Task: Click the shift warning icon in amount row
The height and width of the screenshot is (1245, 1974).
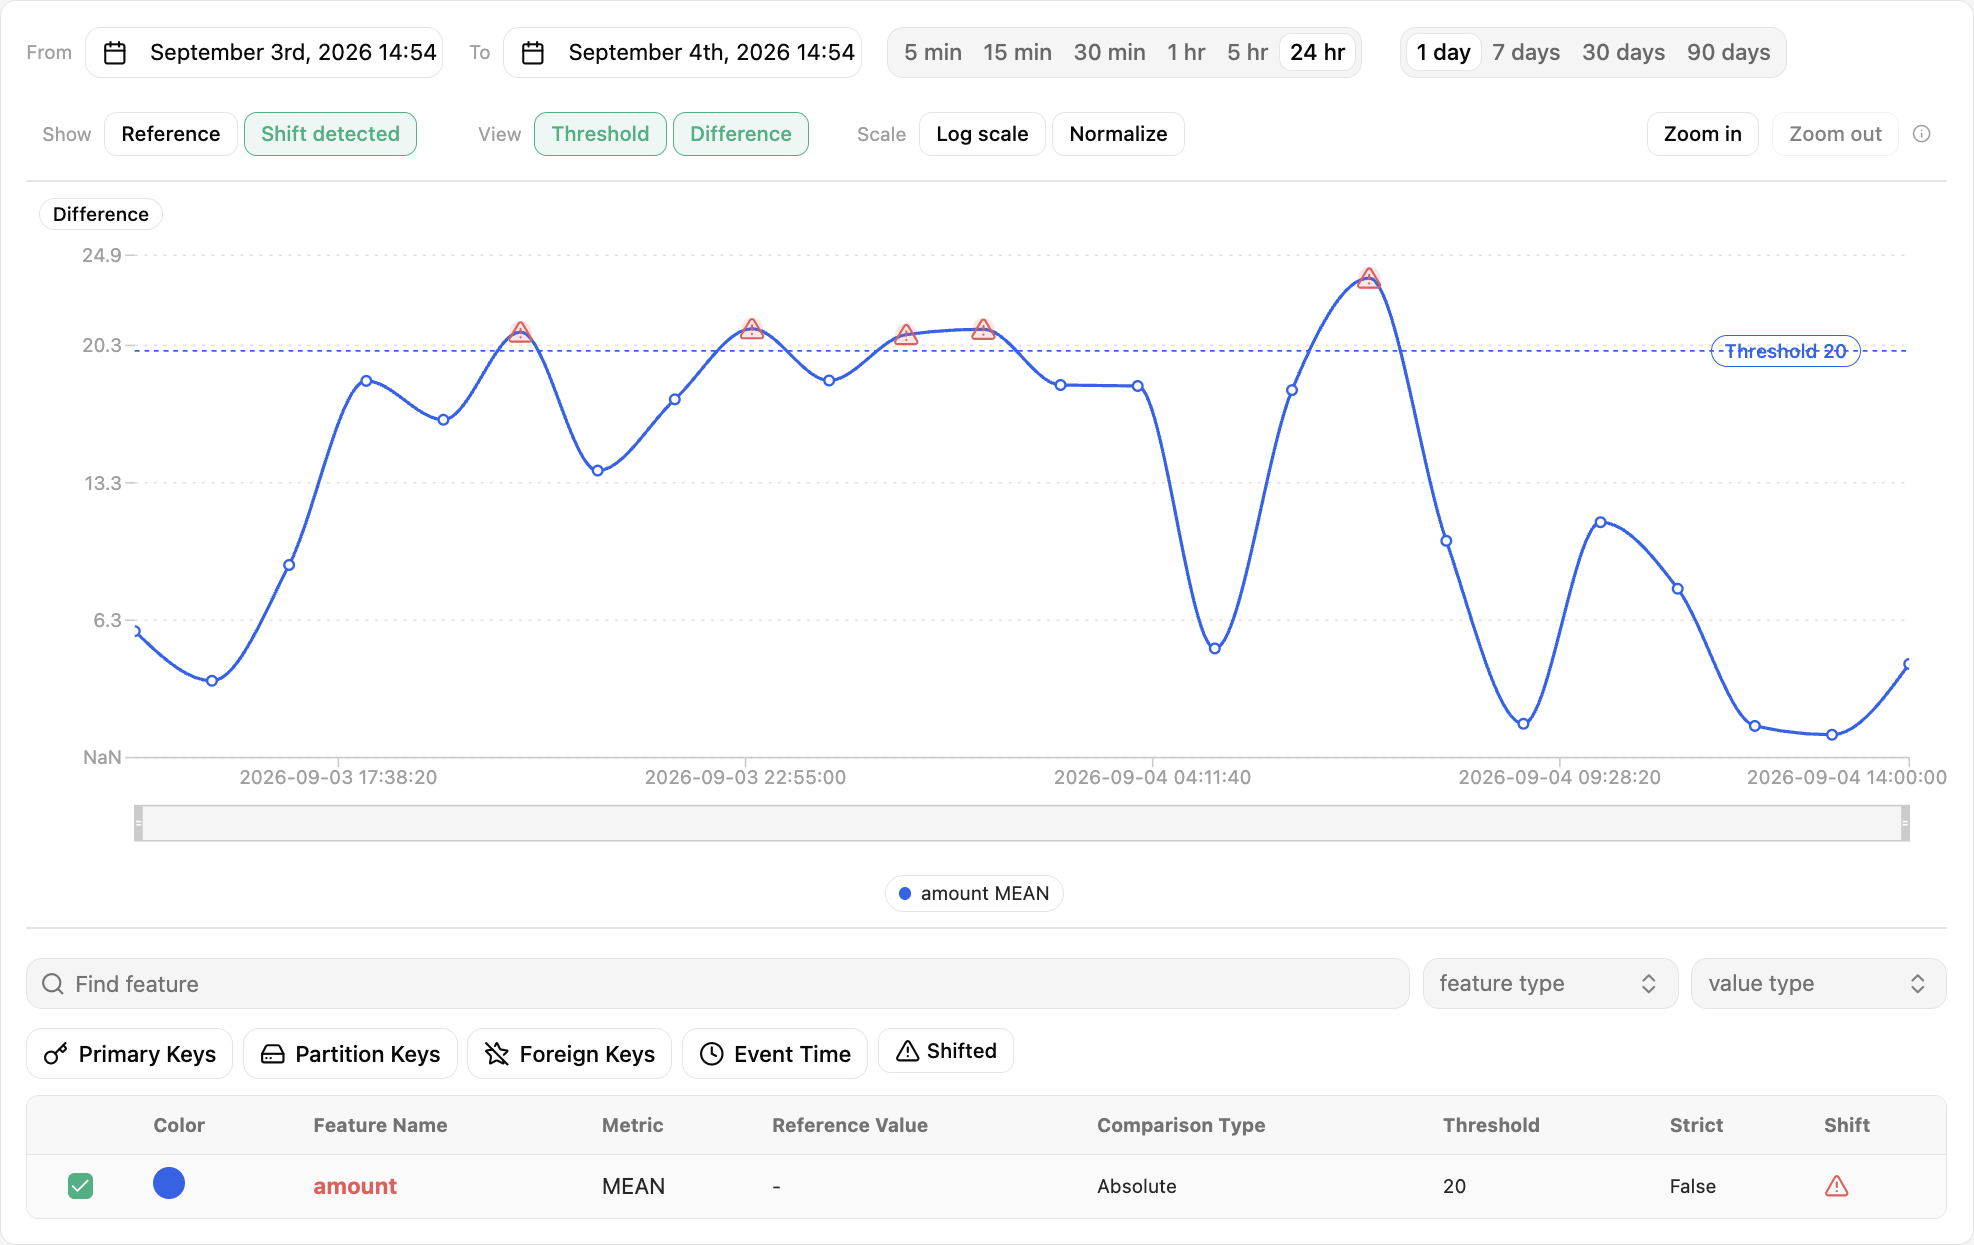Action: [1837, 1186]
